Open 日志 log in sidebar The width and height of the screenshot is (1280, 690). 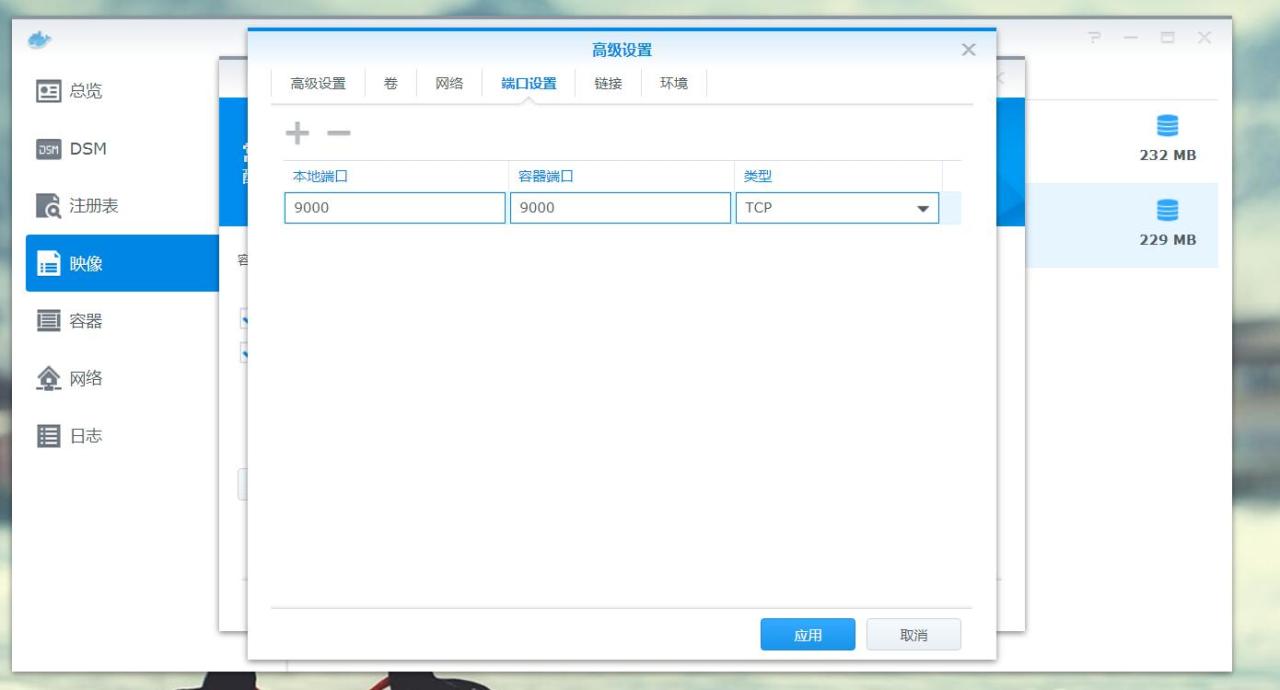(x=70, y=436)
